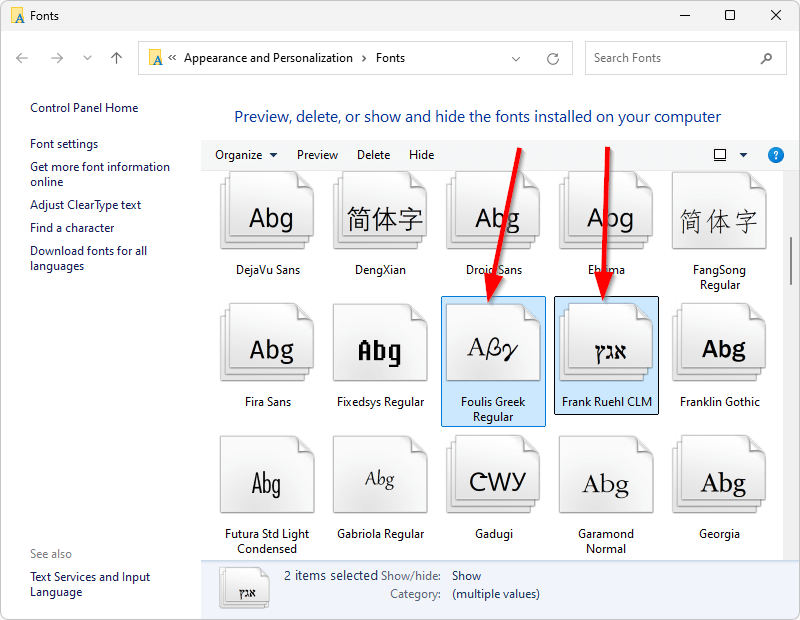Minimize the Fonts window
The width and height of the screenshot is (800, 620).
click(685, 15)
